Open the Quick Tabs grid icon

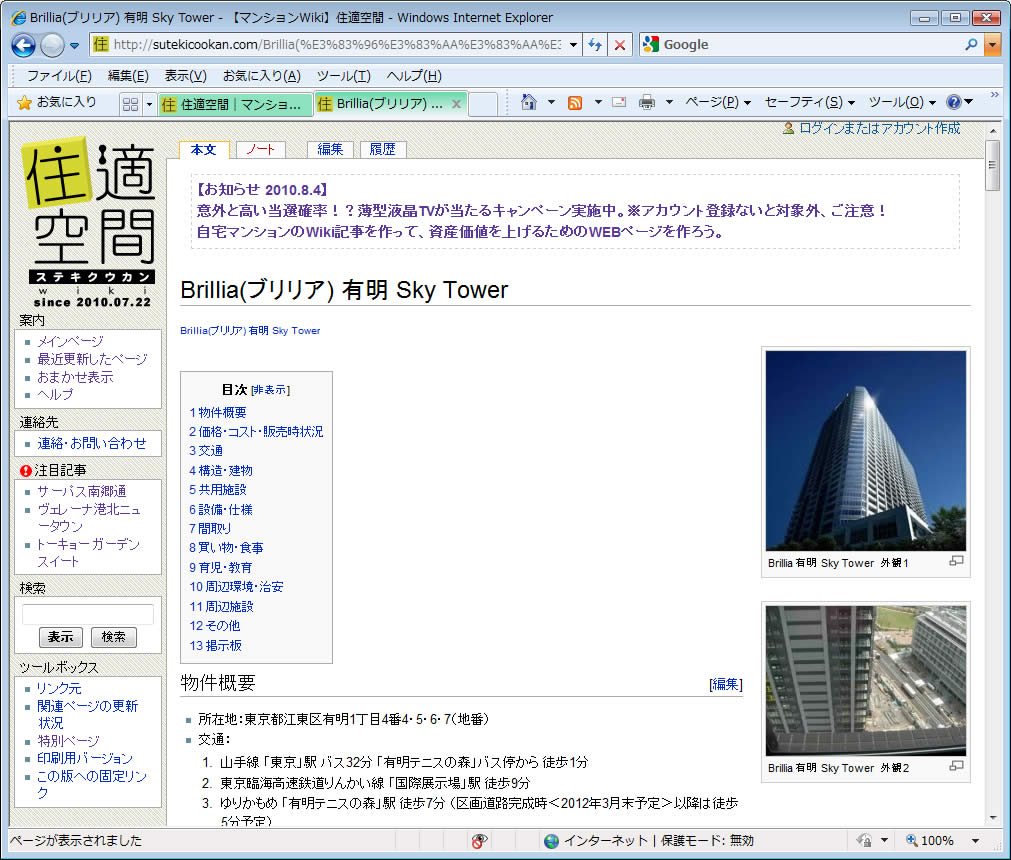coord(130,103)
